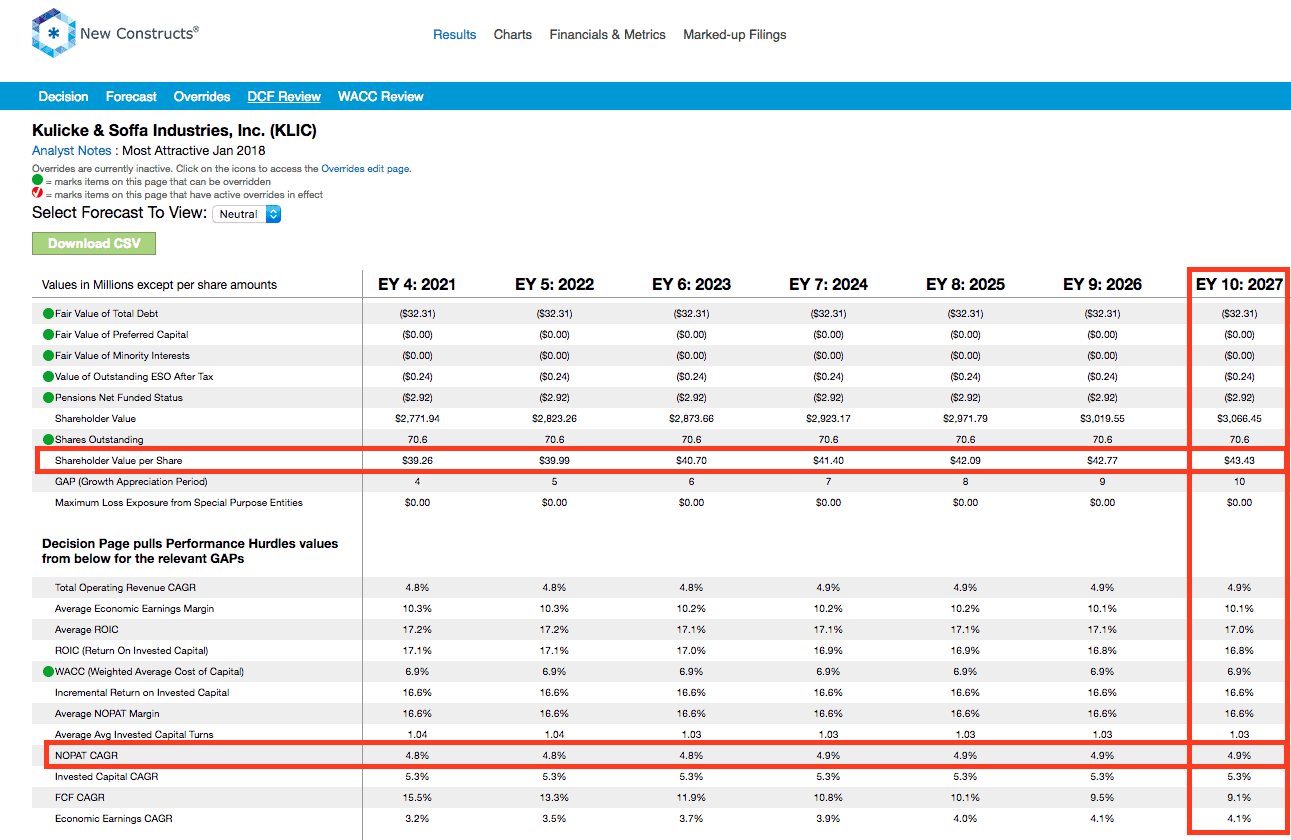The image size is (1291, 840).
Task: Open the Decision tab
Action: click(63, 97)
